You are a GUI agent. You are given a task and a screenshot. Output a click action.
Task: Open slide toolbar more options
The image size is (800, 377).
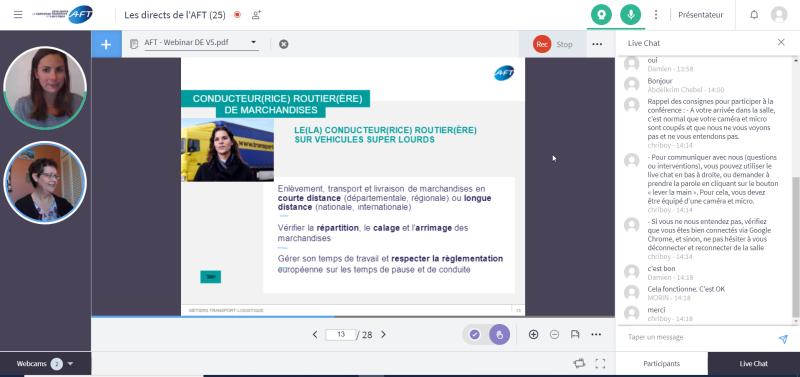[596, 335]
